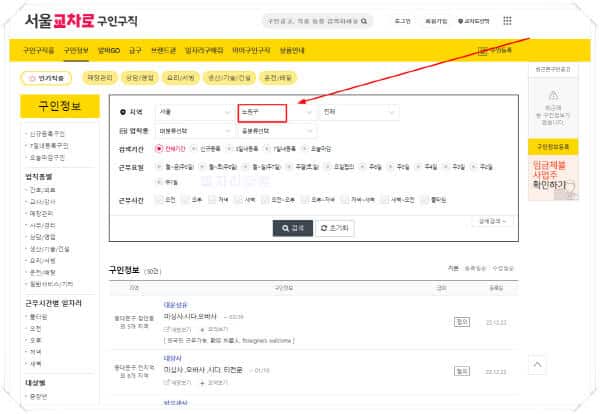600x414 pixels.
Task: Click the 서울교차로 구인구직 logo
Action: coord(81,21)
